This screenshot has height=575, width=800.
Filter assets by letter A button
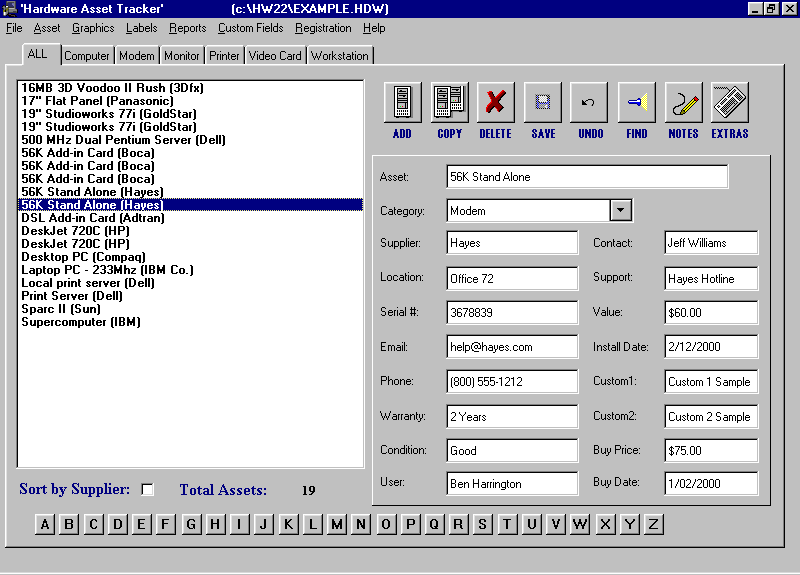coord(45,524)
